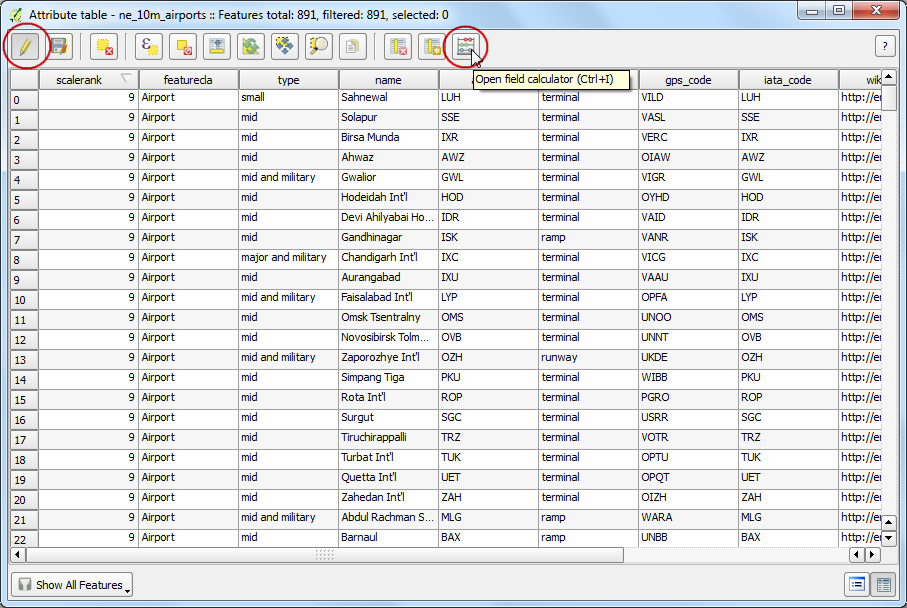Click the Invert selection icon
The image size is (907, 608).
point(251,46)
